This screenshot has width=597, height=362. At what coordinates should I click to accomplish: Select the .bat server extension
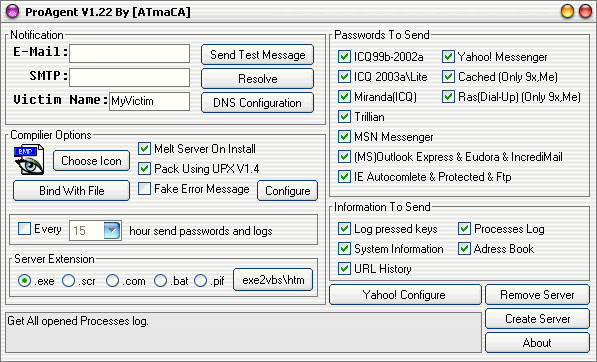pyautogui.click(x=160, y=281)
